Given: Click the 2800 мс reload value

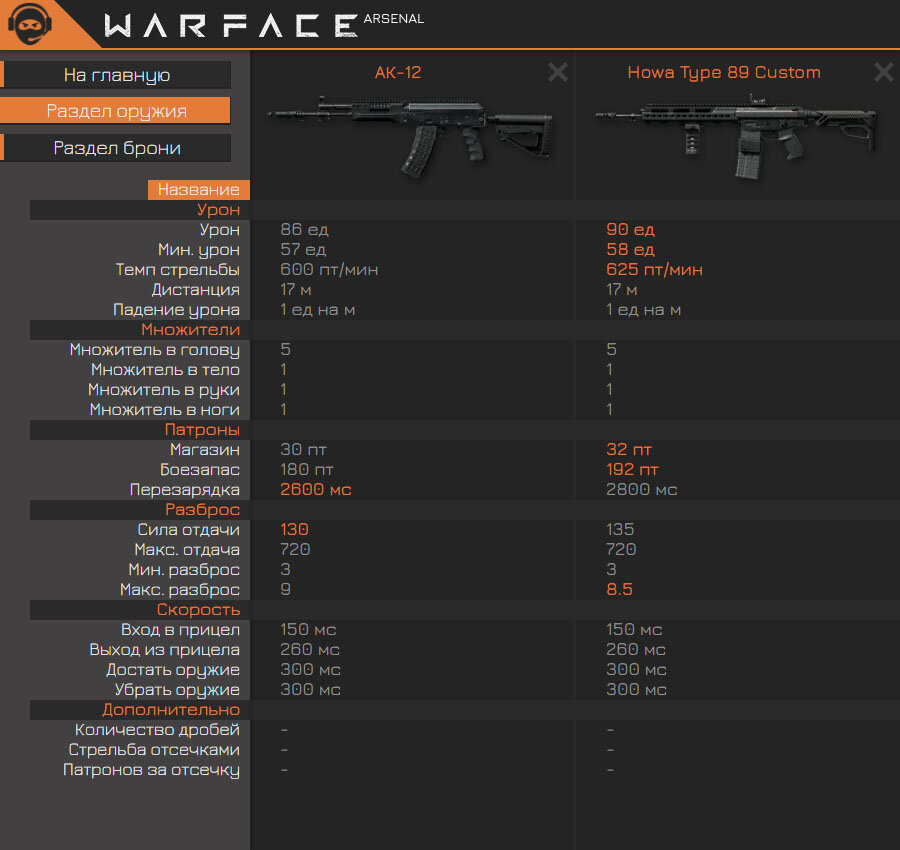Looking at the screenshot, I should 642,490.
